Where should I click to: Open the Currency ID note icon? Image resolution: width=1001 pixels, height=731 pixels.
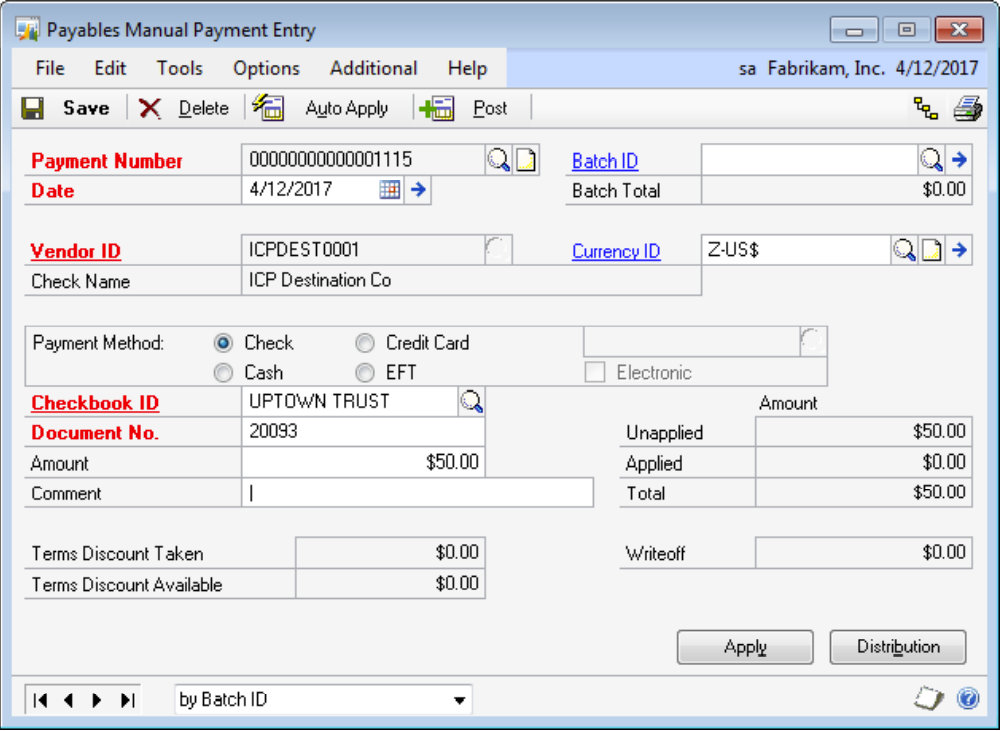[x=931, y=251]
